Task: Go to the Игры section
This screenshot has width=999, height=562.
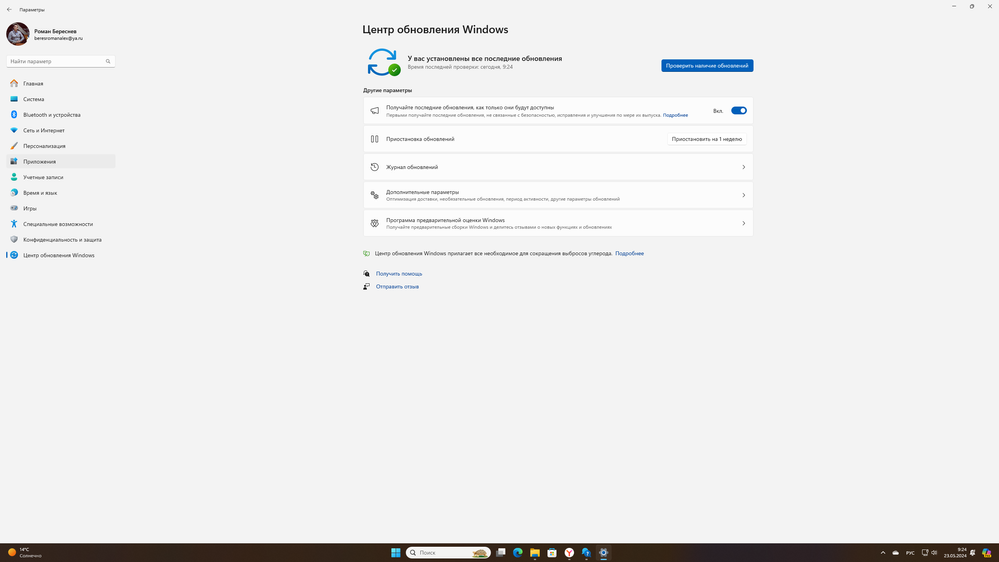Action: pyautogui.click(x=61, y=208)
